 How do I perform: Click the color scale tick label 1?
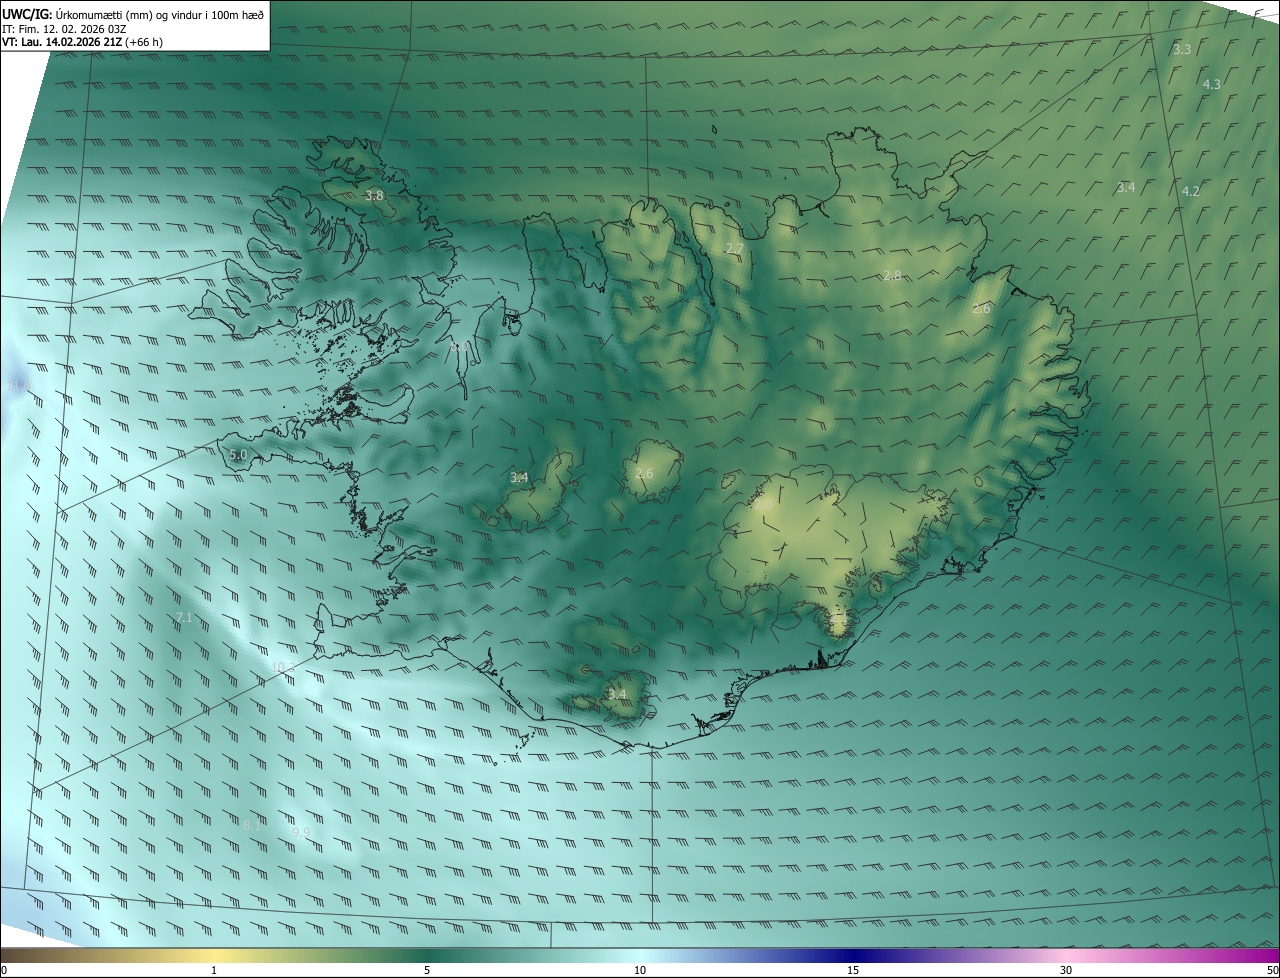point(214,970)
